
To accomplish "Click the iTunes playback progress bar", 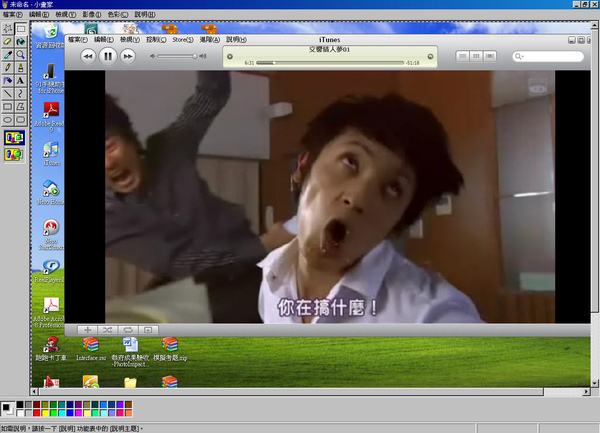I will tap(330, 63).
